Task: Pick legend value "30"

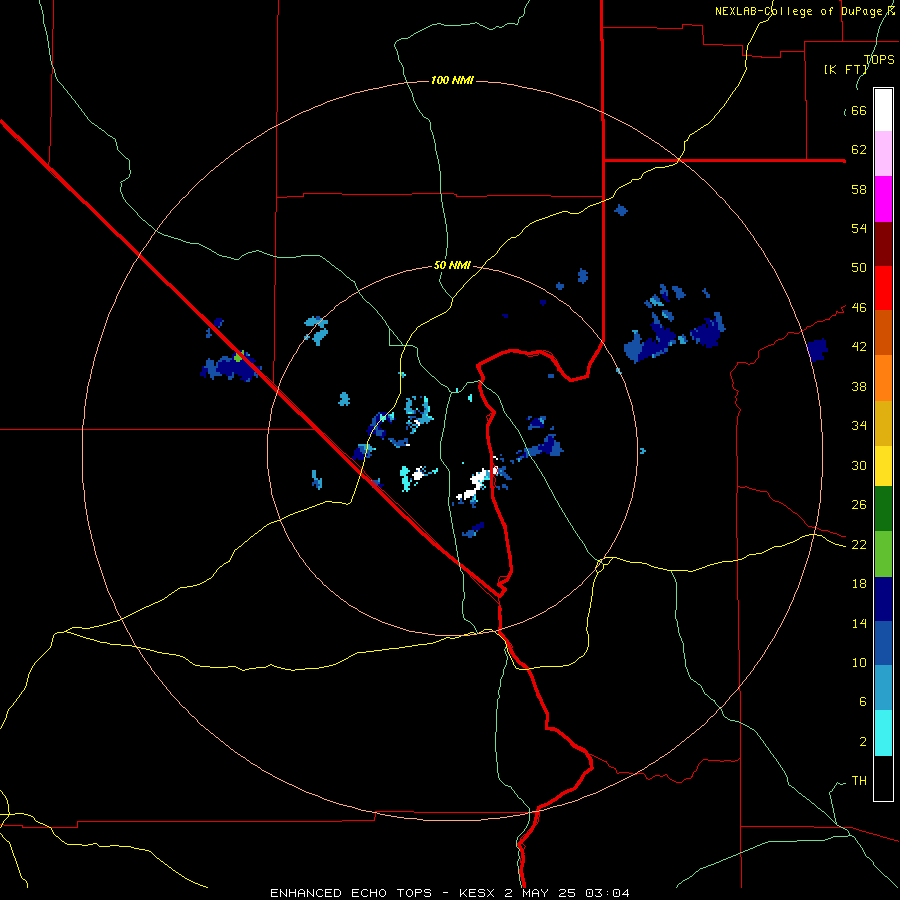Action: (x=859, y=465)
